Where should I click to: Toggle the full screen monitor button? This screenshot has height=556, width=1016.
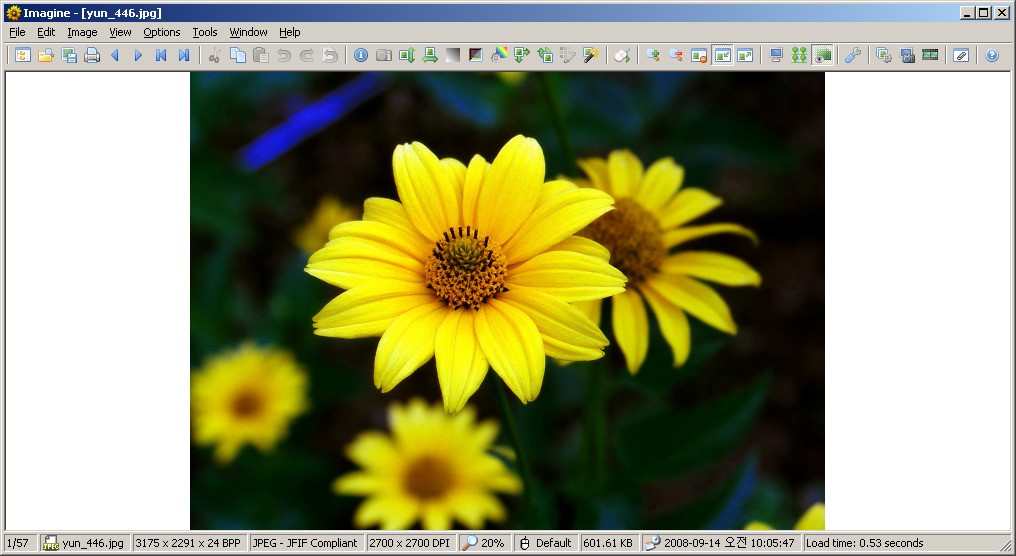coord(776,56)
